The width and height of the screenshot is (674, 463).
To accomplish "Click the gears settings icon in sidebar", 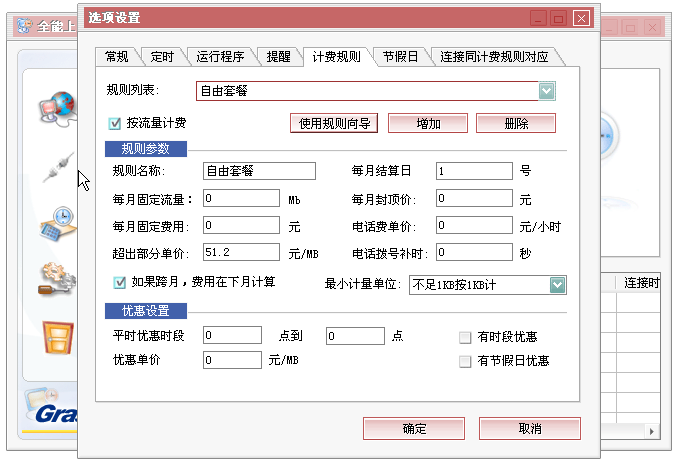I will [55, 280].
